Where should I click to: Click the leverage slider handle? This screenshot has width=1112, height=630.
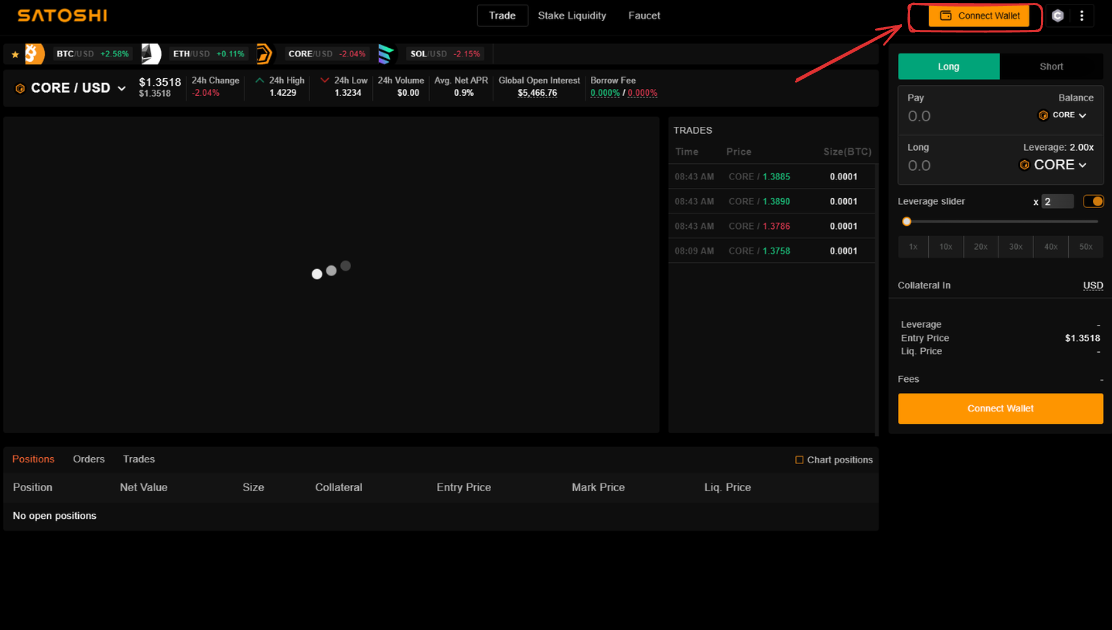click(907, 221)
